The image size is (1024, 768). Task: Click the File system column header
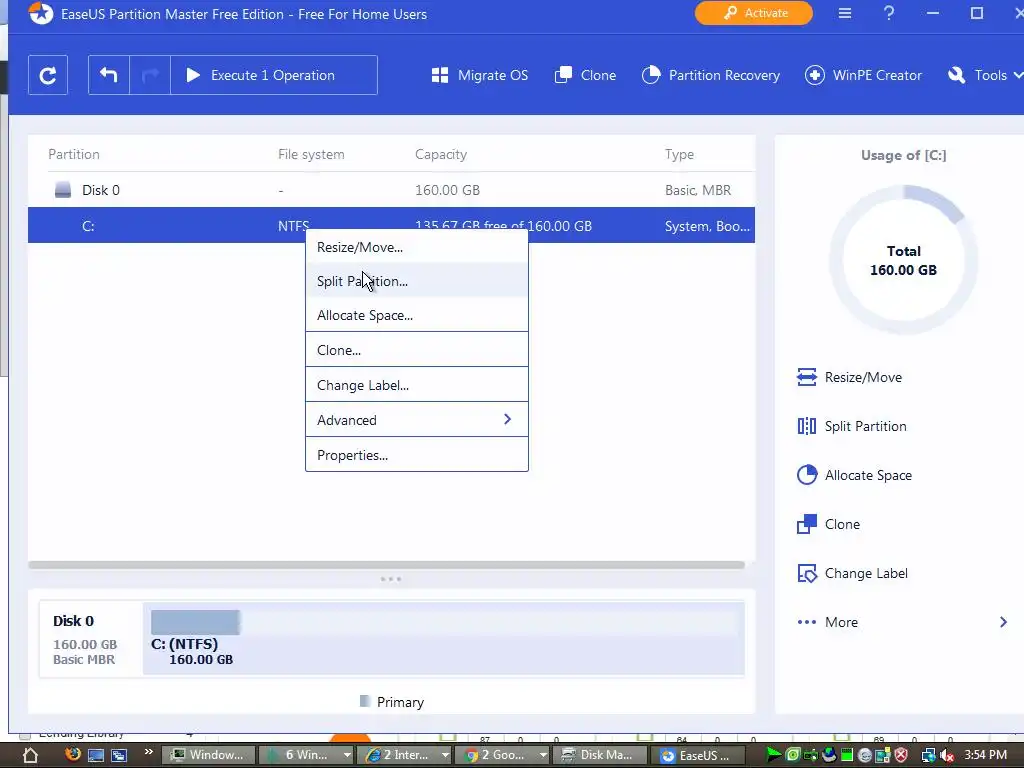[311, 154]
